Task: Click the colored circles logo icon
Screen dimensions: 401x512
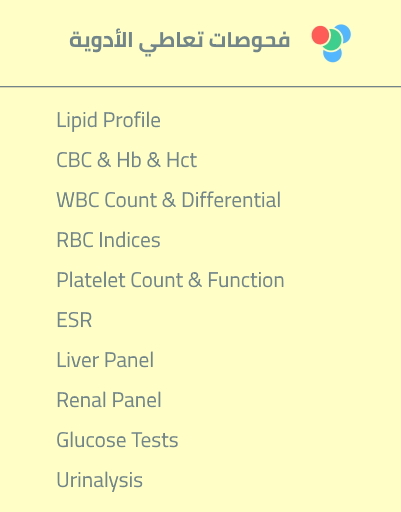Action: (x=331, y=43)
